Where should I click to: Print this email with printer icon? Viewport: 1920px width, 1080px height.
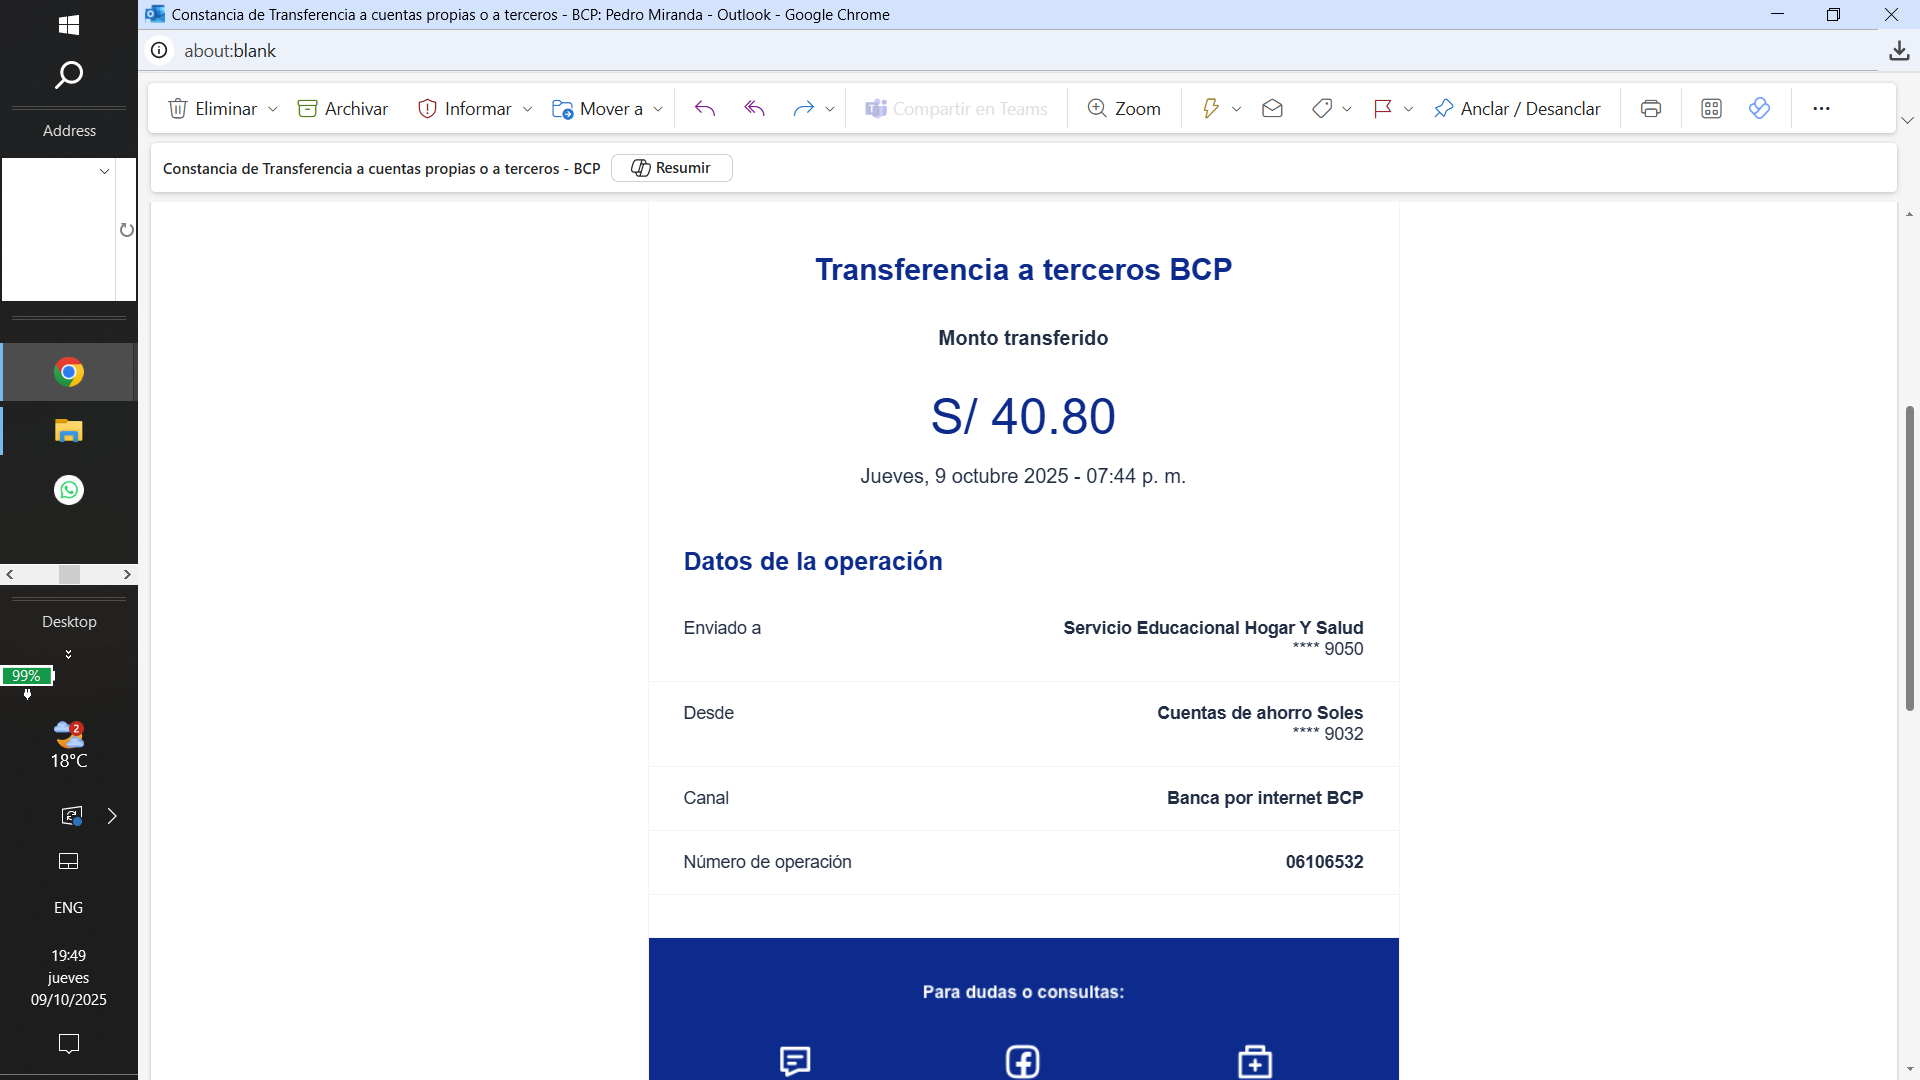[1651, 109]
